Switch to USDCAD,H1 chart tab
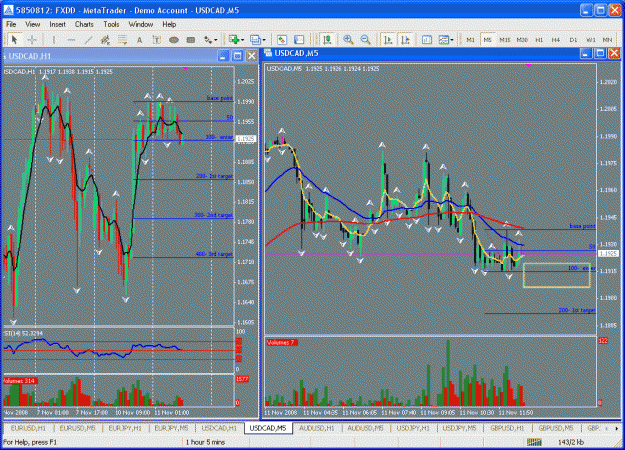Screen dimensions: 625x450 pyautogui.click(x=219, y=428)
